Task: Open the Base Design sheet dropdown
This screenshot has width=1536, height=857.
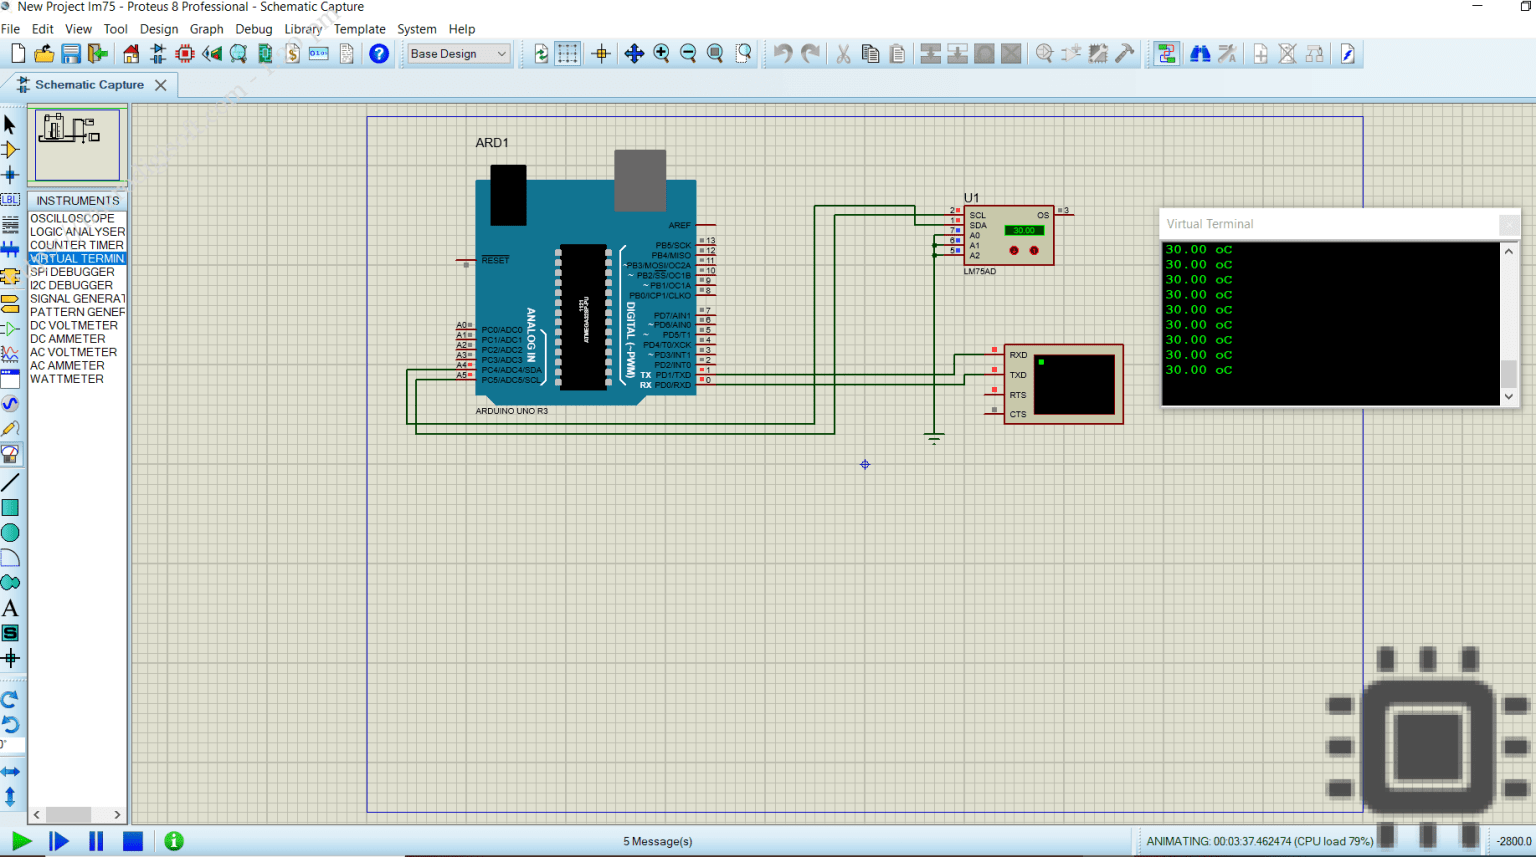Action: [500, 53]
